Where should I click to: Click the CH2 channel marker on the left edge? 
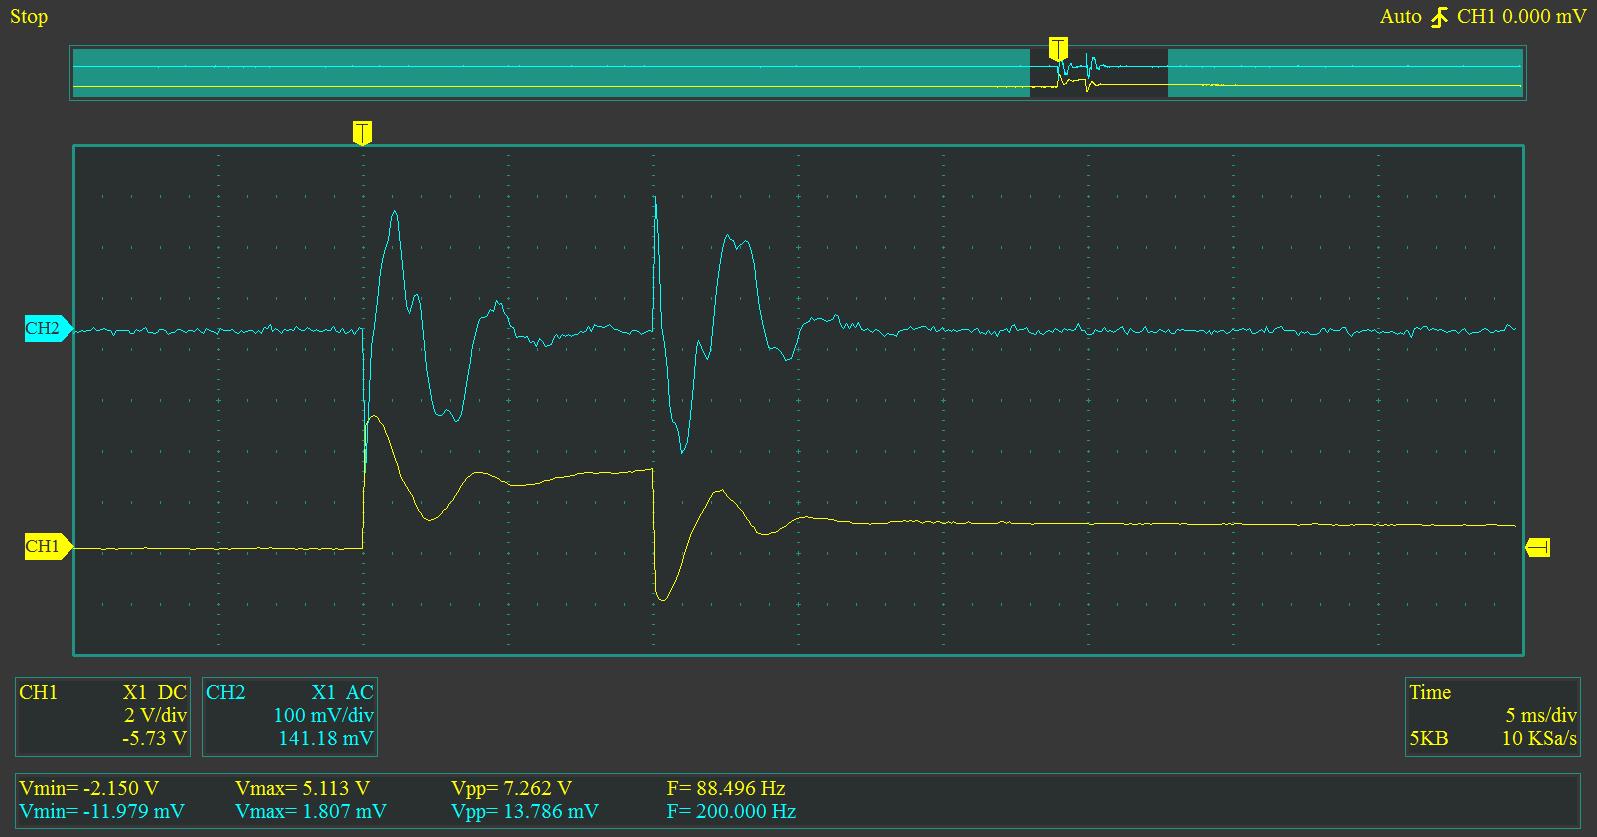[47, 329]
